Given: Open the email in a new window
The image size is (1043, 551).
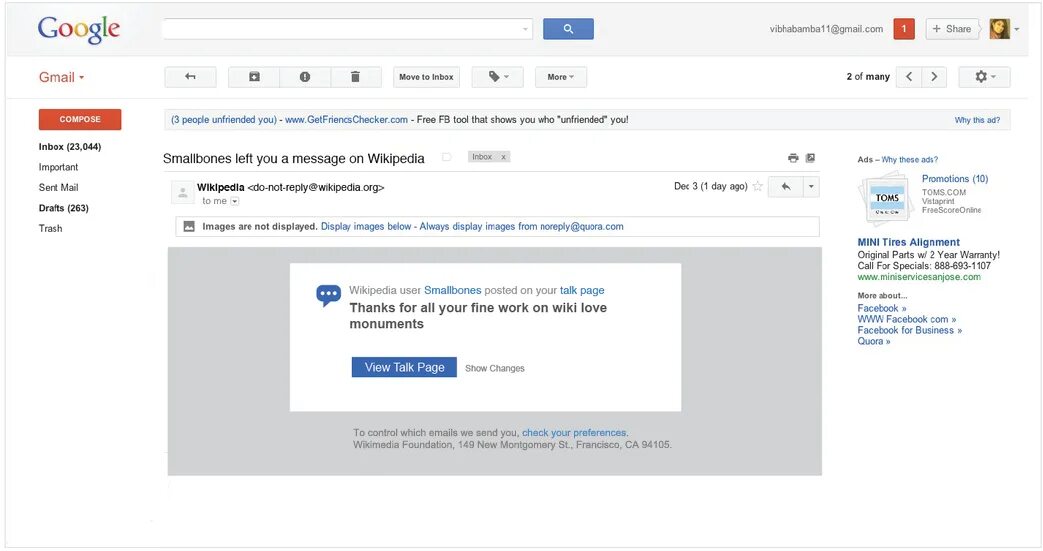Looking at the screenshot, I should pyautogui.click(x=810, y=158).
